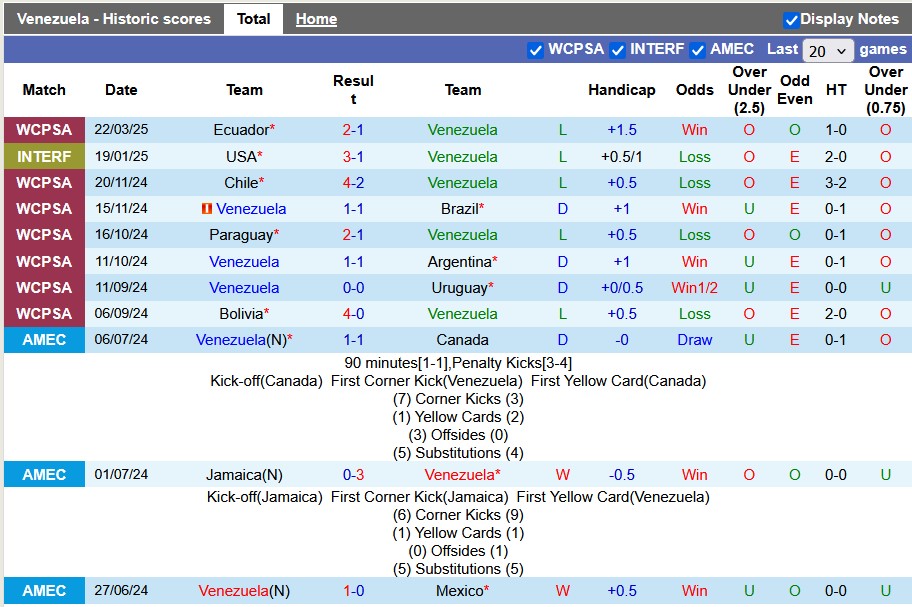Click the WCPSA badge for Bolivia match
Viewport: 912px width, 607px height.
pyautogui.click(x=44, y=314)
